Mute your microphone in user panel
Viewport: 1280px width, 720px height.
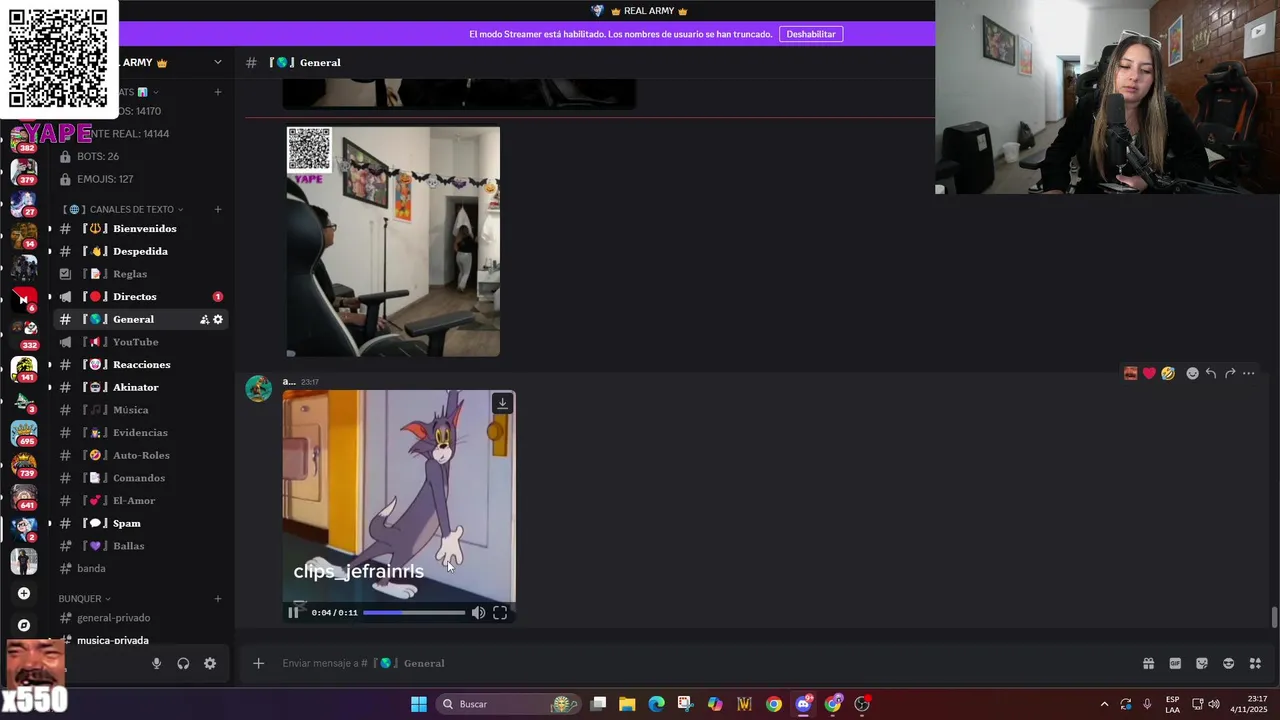tap(156, 663)
